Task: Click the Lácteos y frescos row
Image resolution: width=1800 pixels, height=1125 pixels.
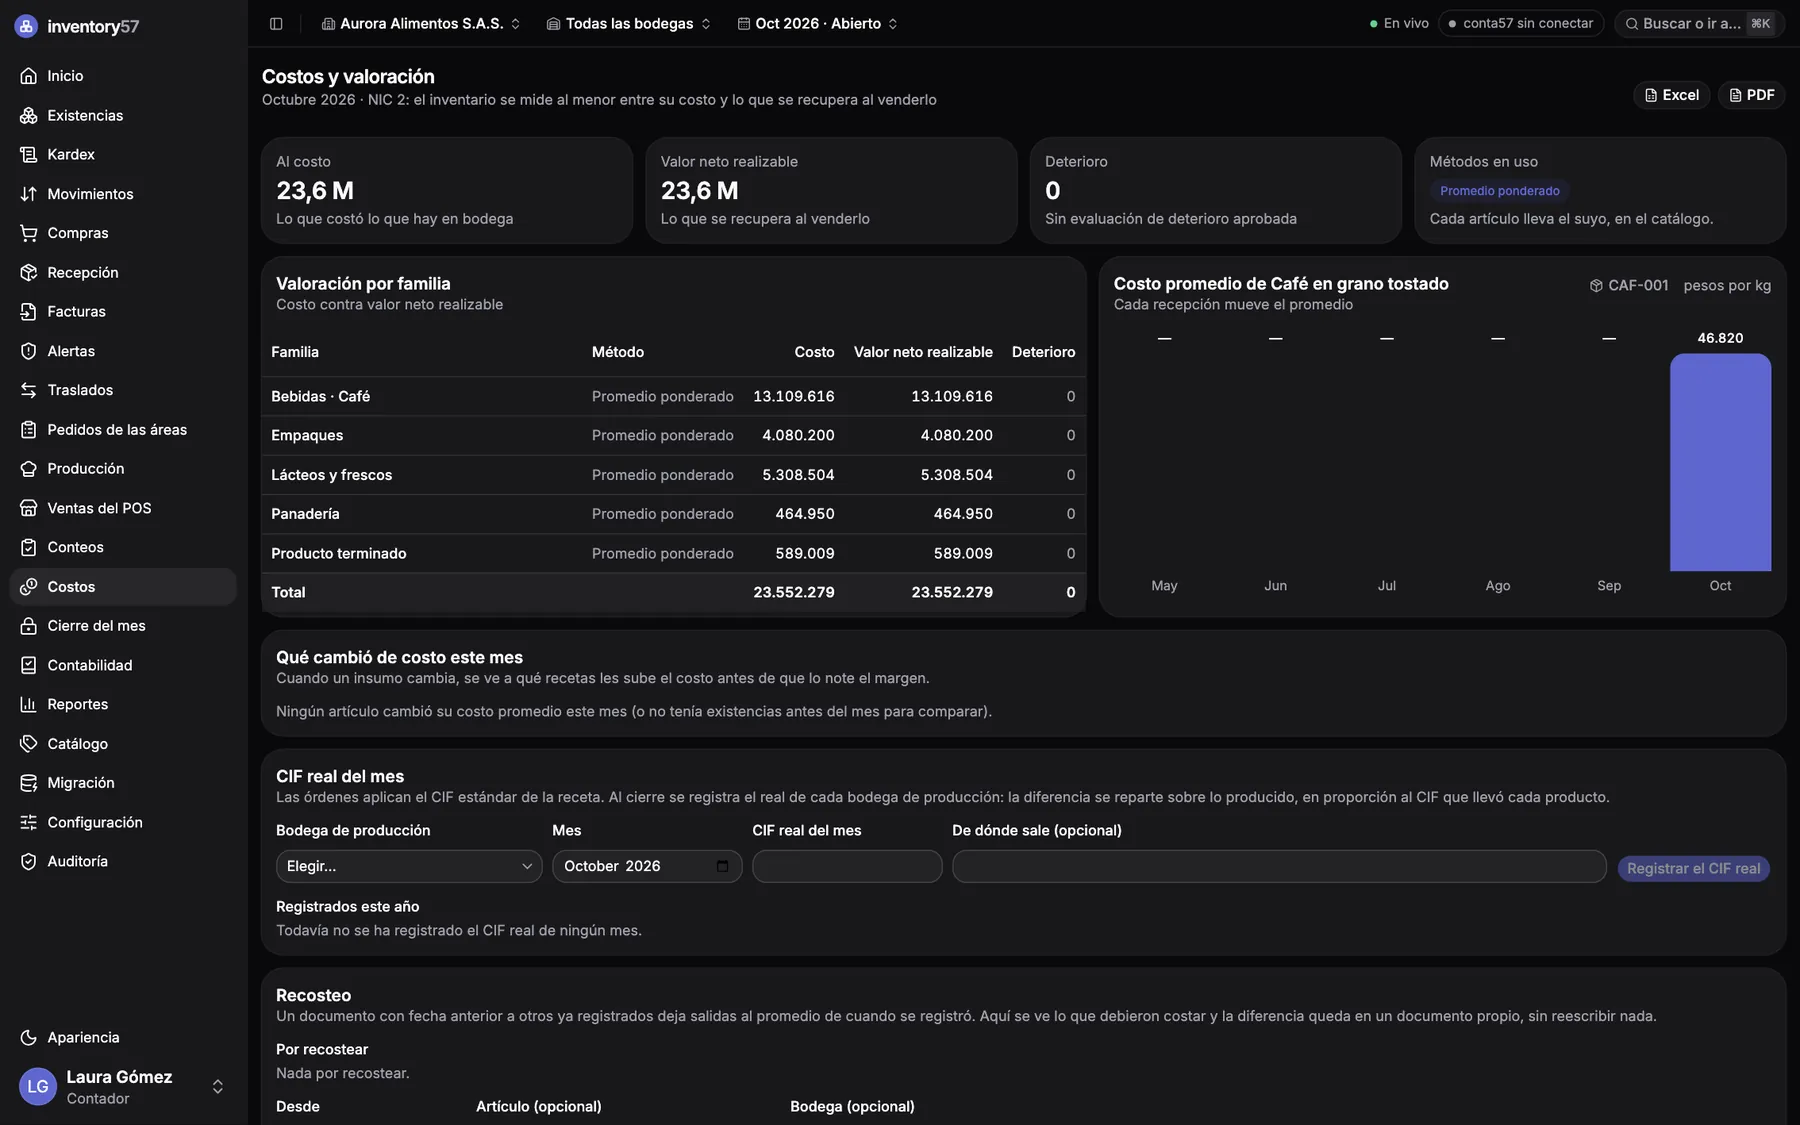Action: tap(673, 475)
